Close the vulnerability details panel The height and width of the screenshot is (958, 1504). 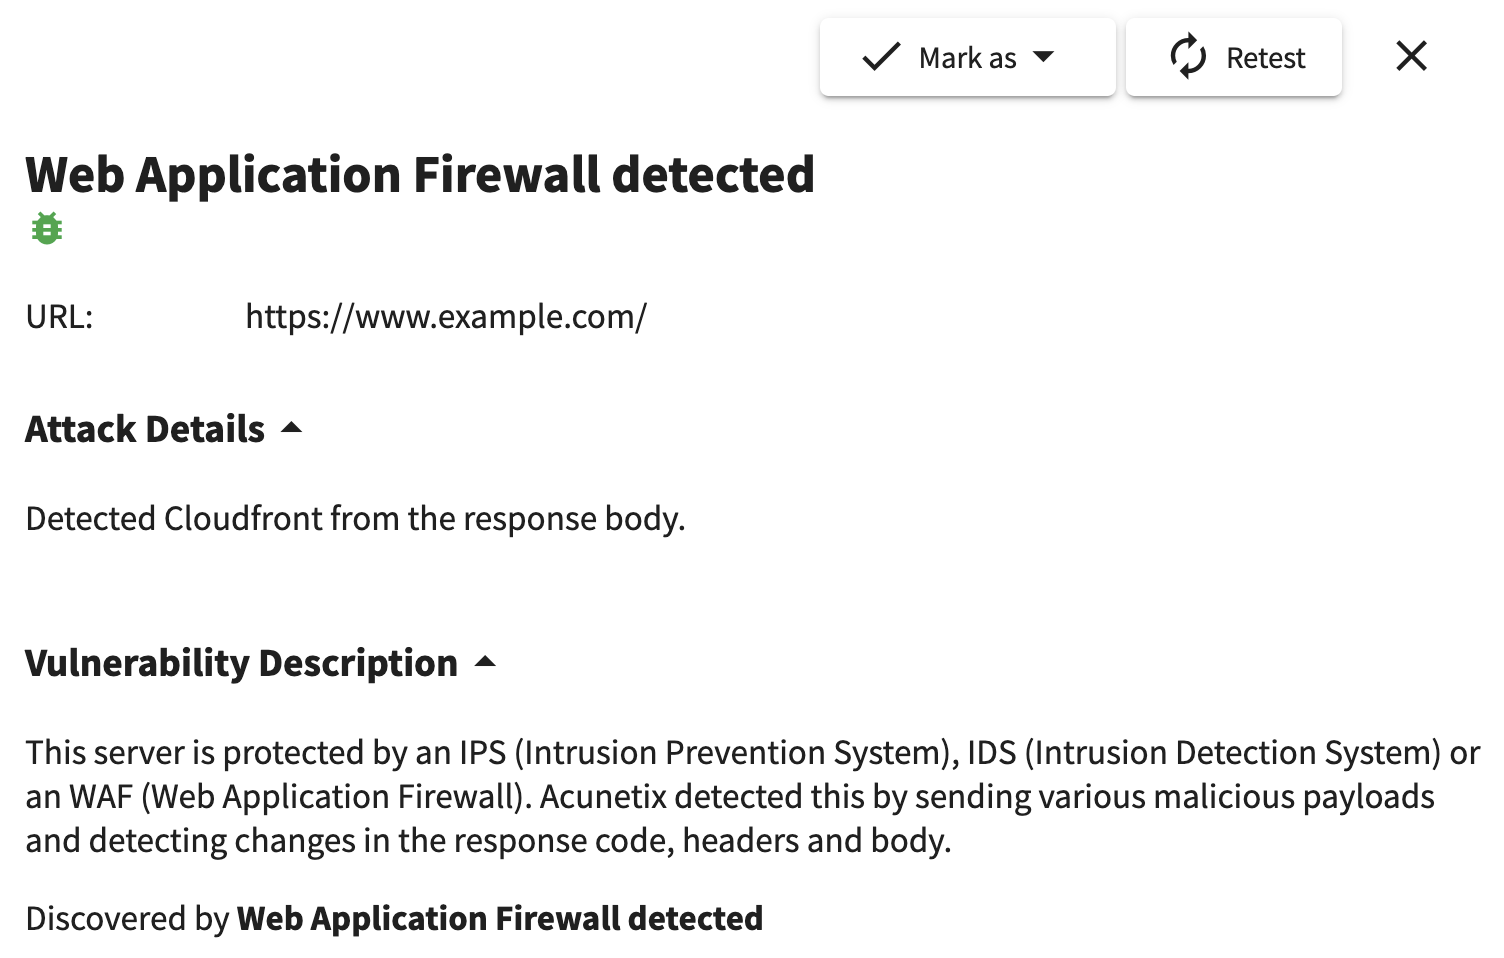[1411, 56]
